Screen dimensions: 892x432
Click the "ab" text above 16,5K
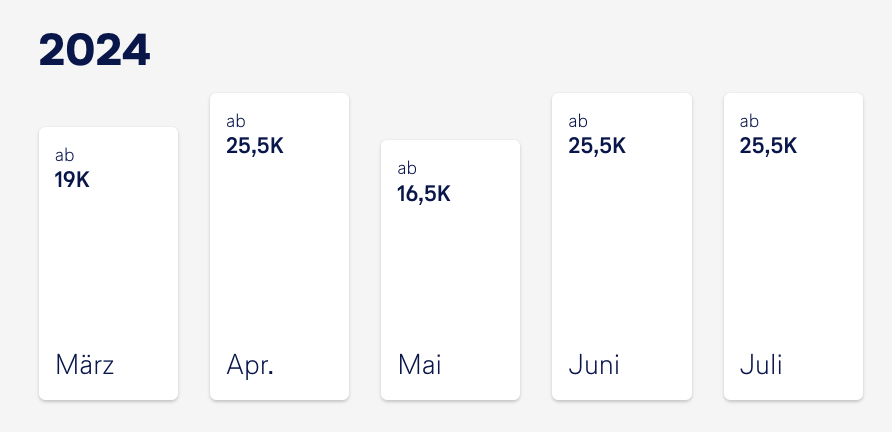(x=407, y=168)
